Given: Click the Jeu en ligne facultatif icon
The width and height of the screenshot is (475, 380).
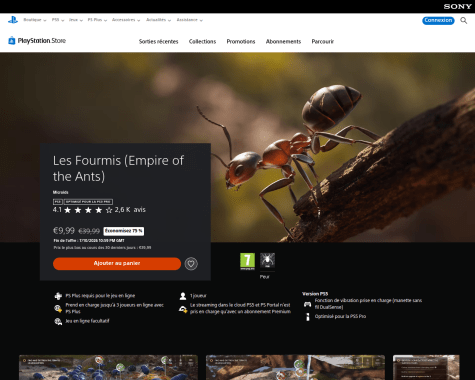Looking at the screenshot, I should coord(58,321).
